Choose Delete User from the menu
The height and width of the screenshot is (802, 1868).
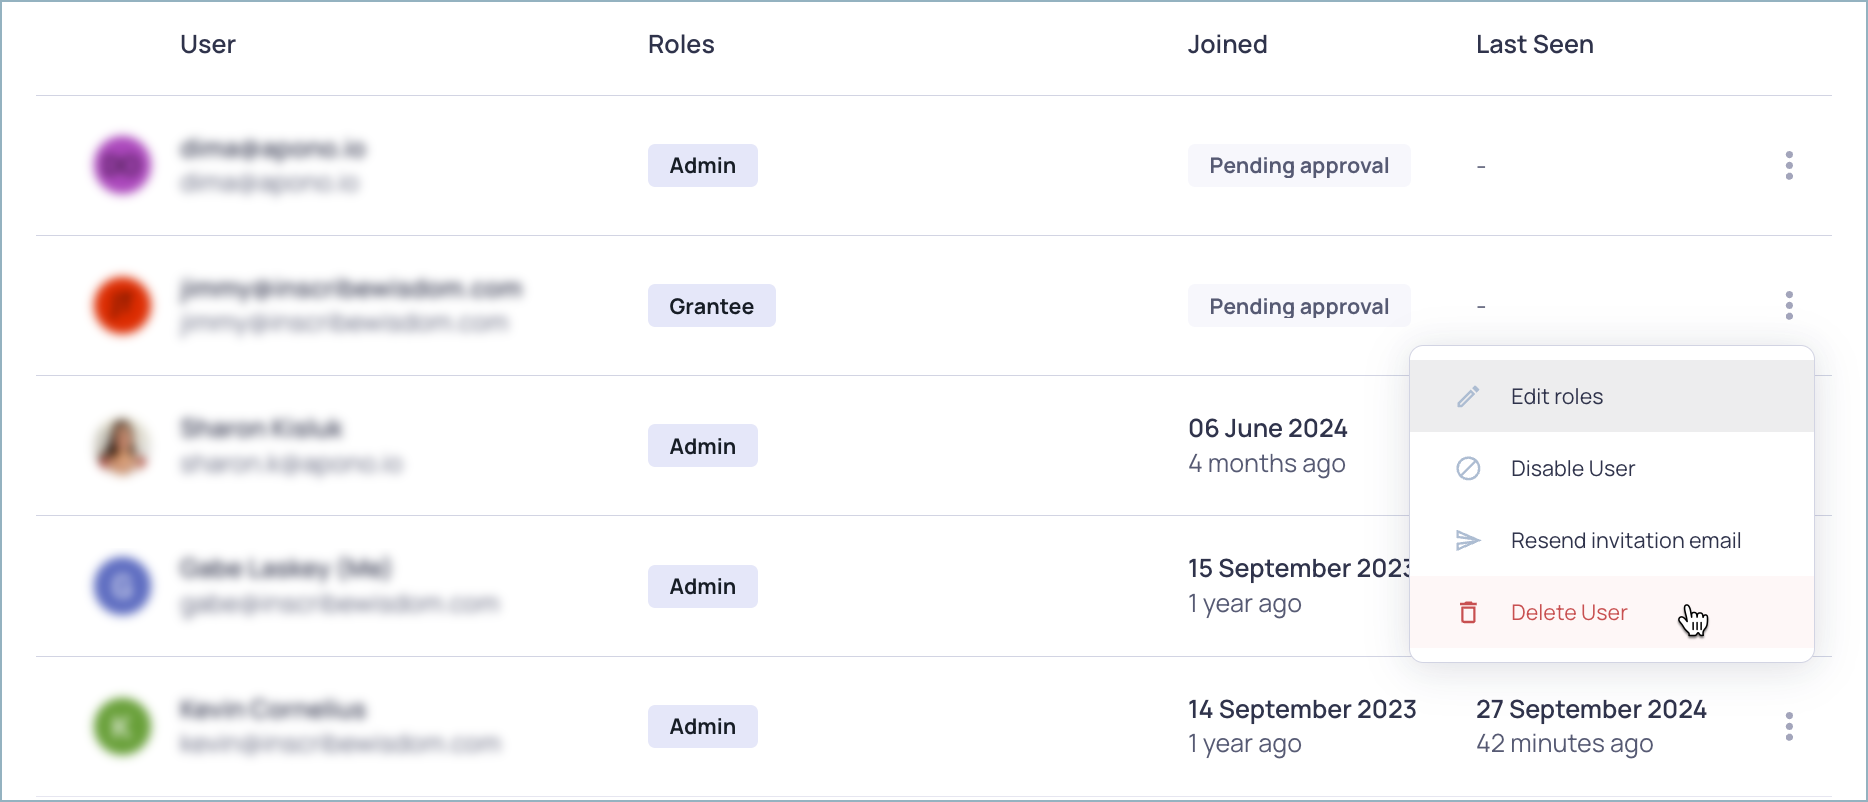click(x=1568, y=613)
